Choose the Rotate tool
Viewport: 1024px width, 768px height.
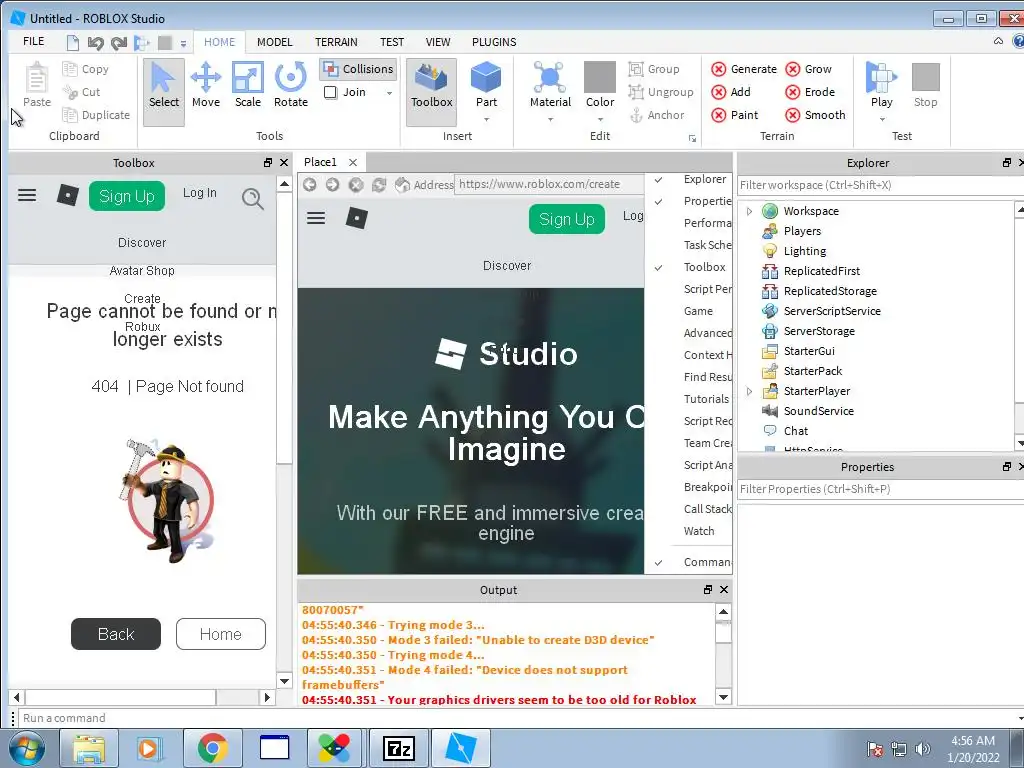click(x=291, y=86)
